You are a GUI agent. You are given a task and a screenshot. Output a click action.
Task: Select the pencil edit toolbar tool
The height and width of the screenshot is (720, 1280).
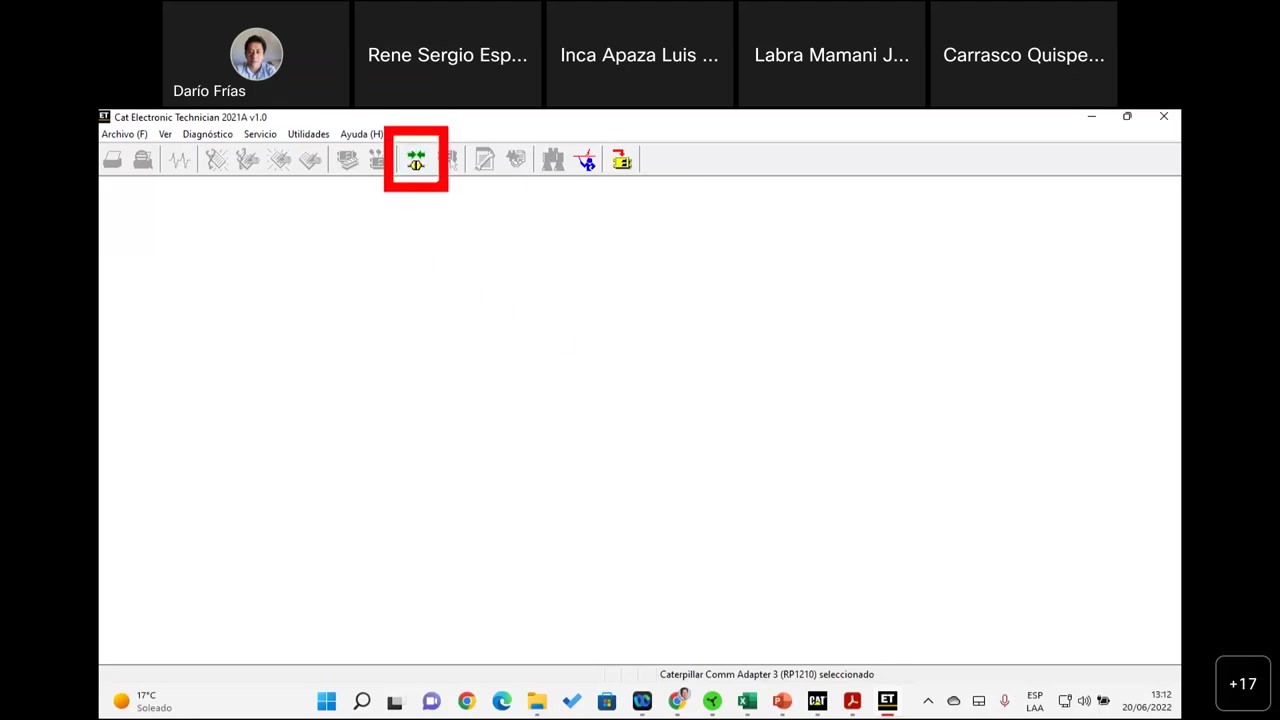483,160
